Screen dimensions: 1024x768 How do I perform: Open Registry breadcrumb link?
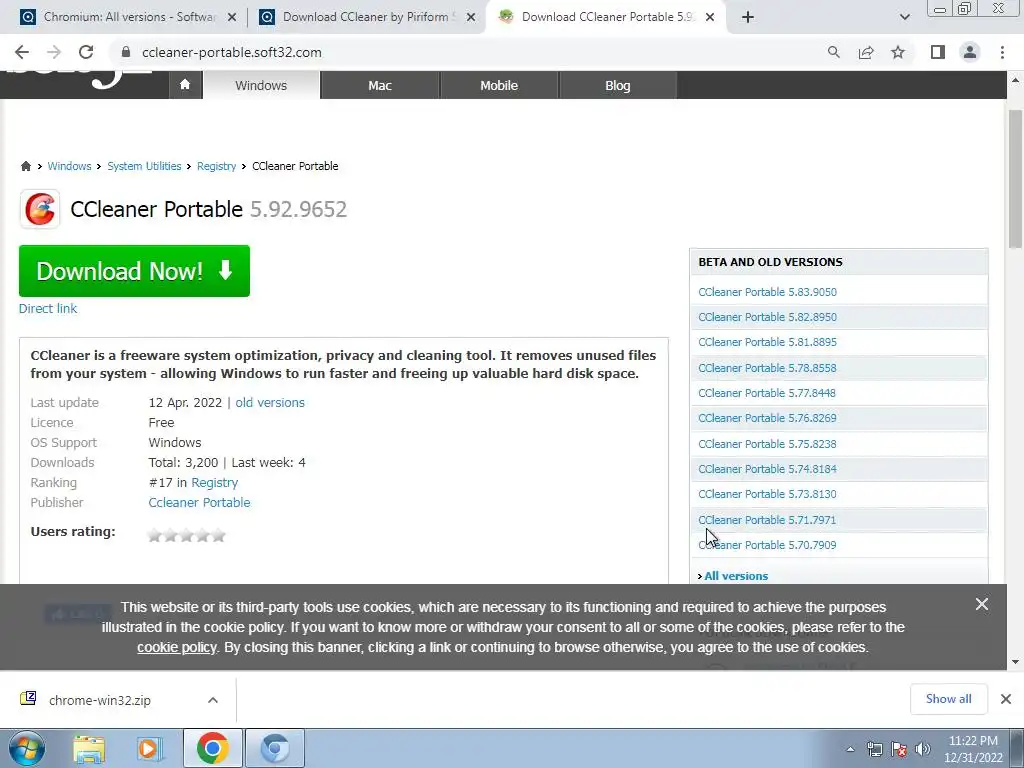[216, 166]
